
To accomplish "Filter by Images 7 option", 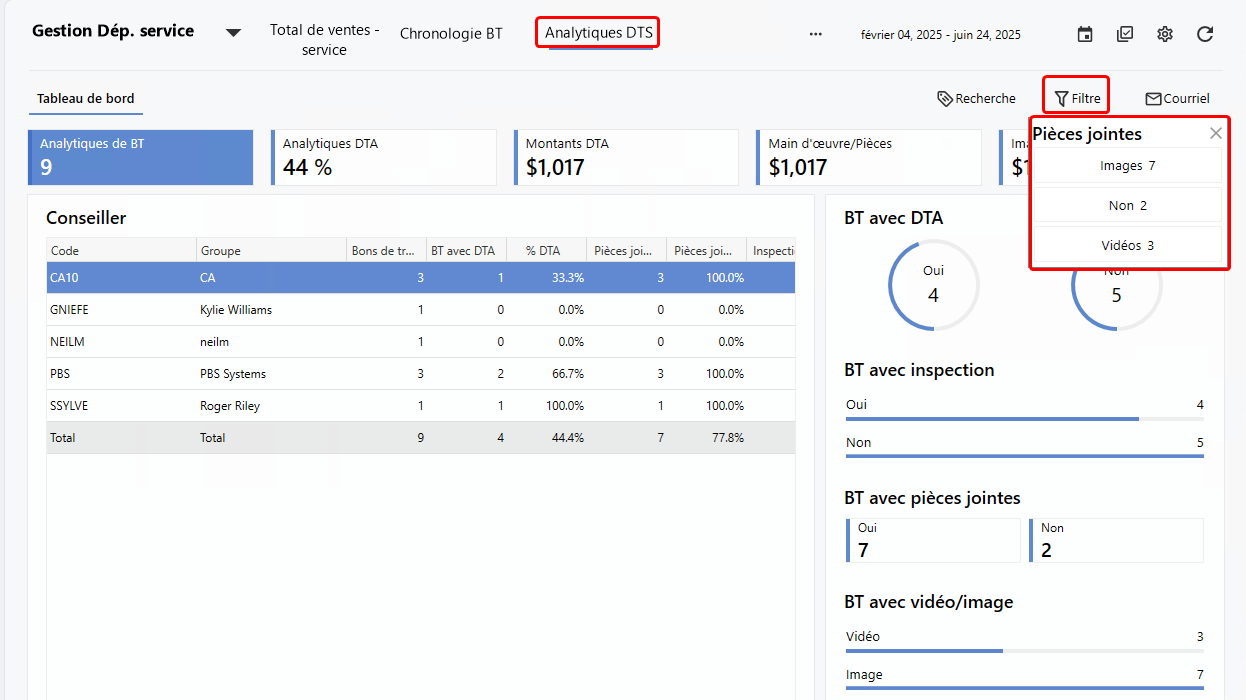I will [1127, 166].
